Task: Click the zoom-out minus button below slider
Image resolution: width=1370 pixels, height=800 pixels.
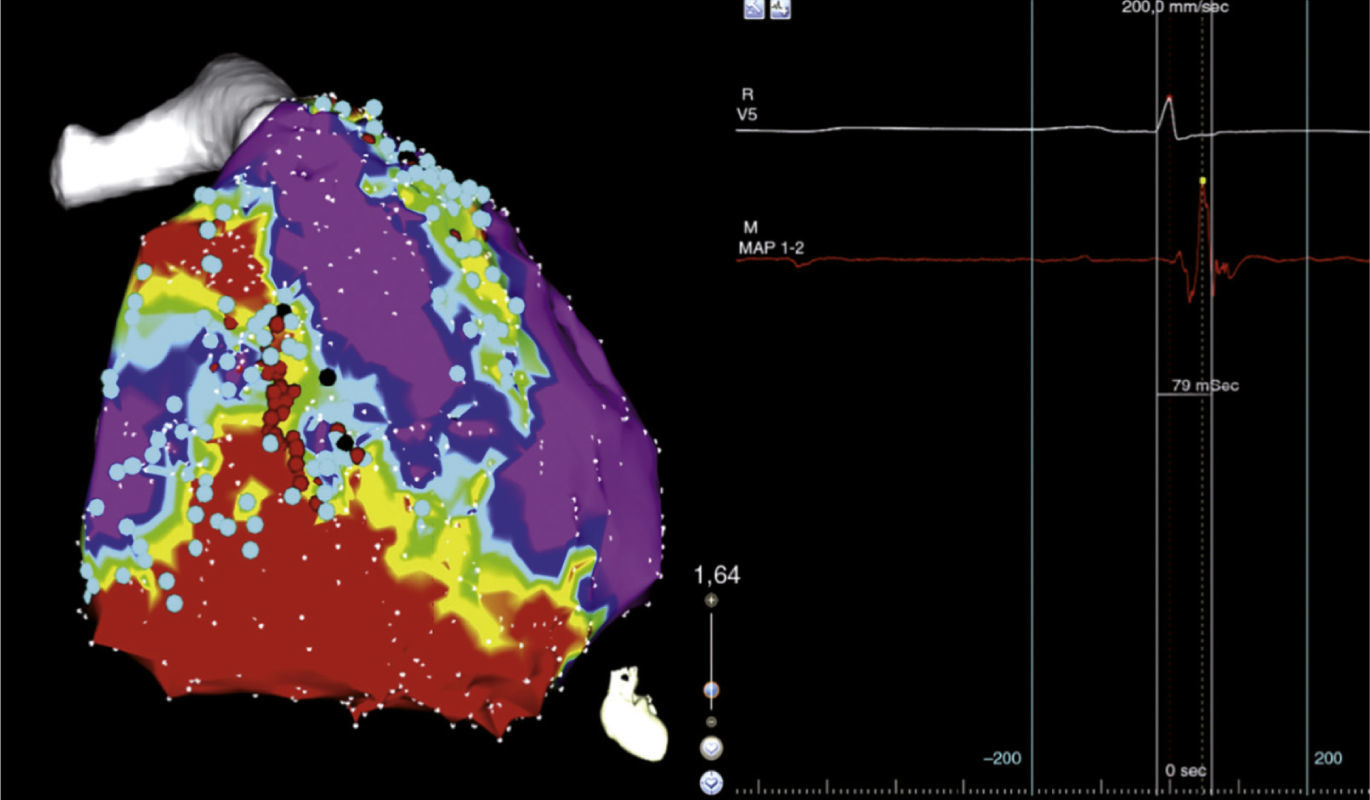Action: click(711, 721)
